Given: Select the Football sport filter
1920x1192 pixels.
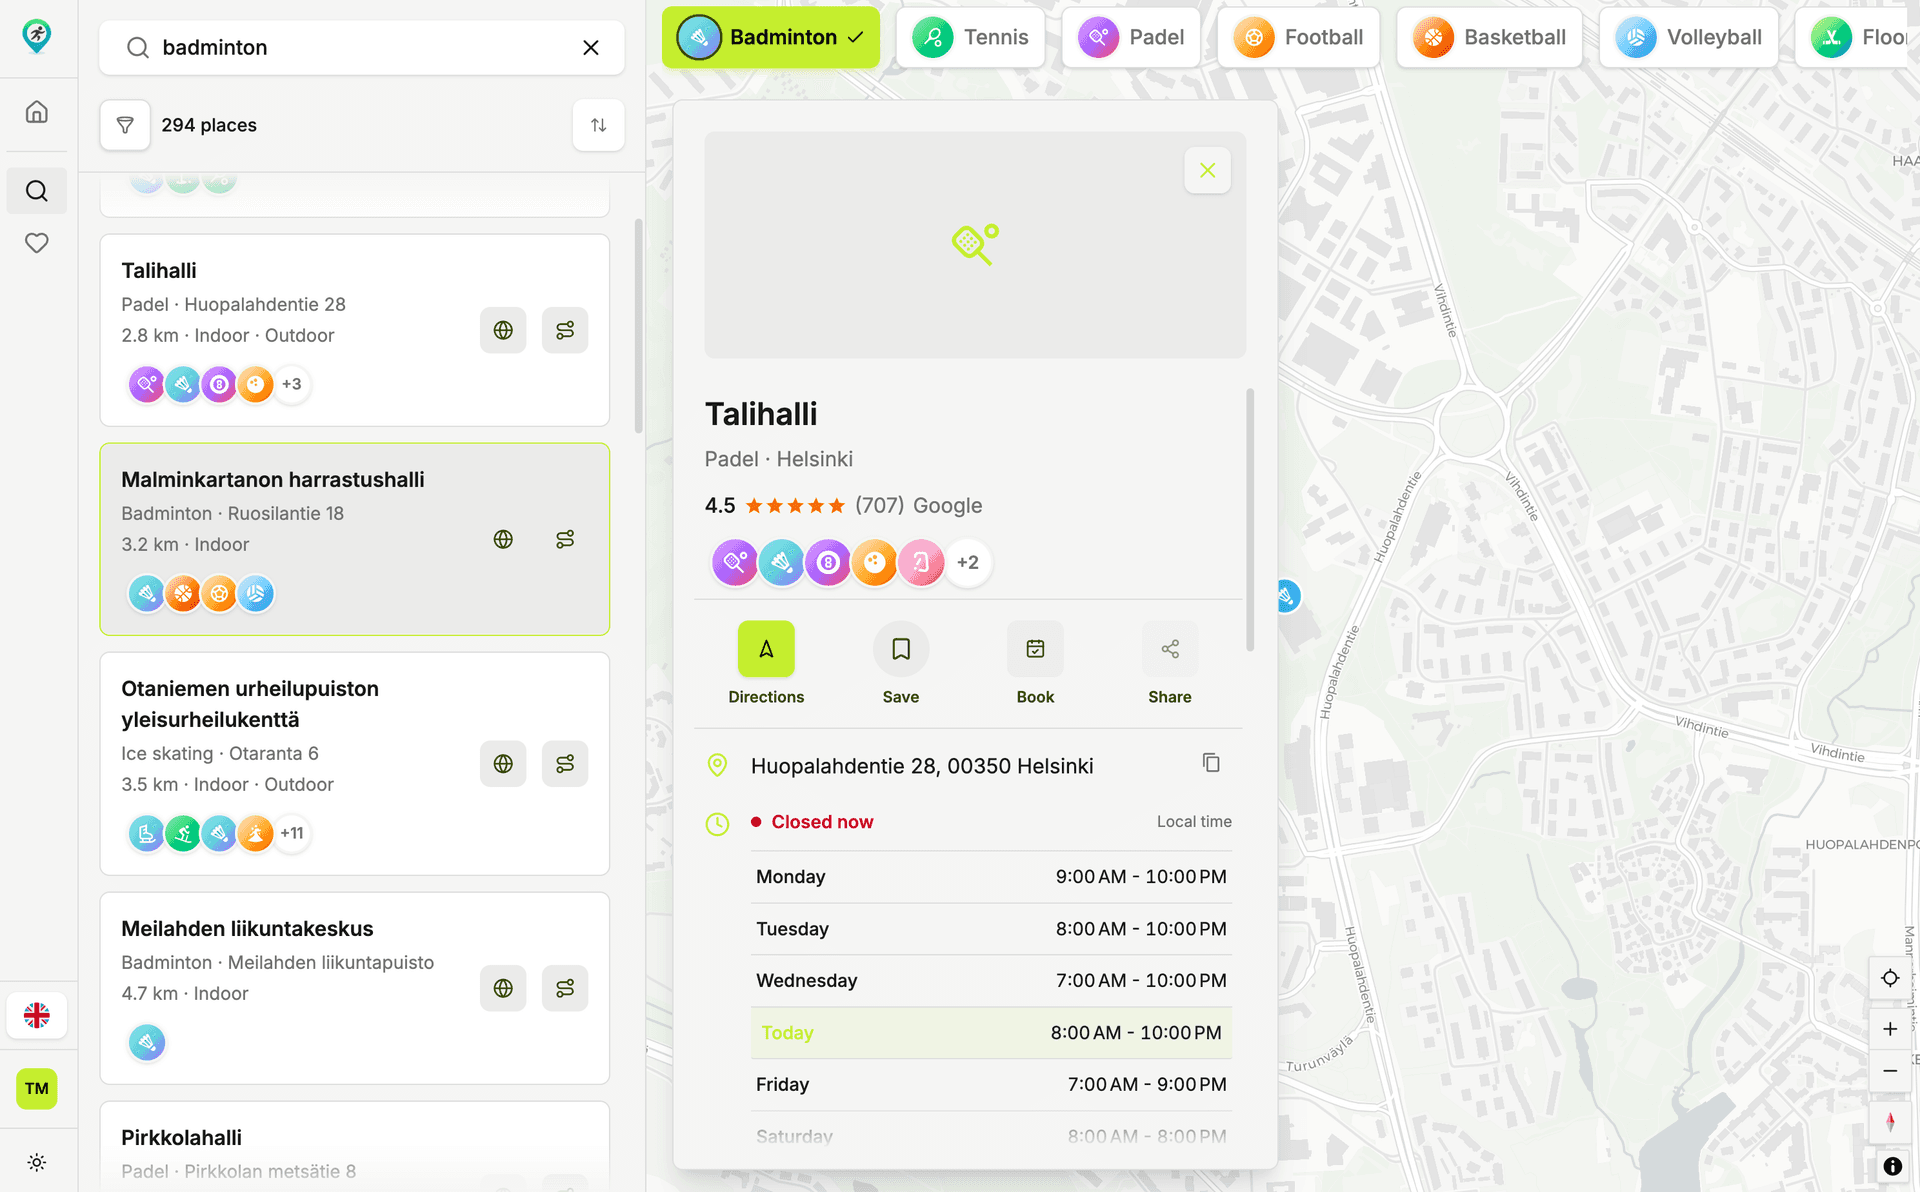Looking at the screenshot, I should click(1298, 38).
